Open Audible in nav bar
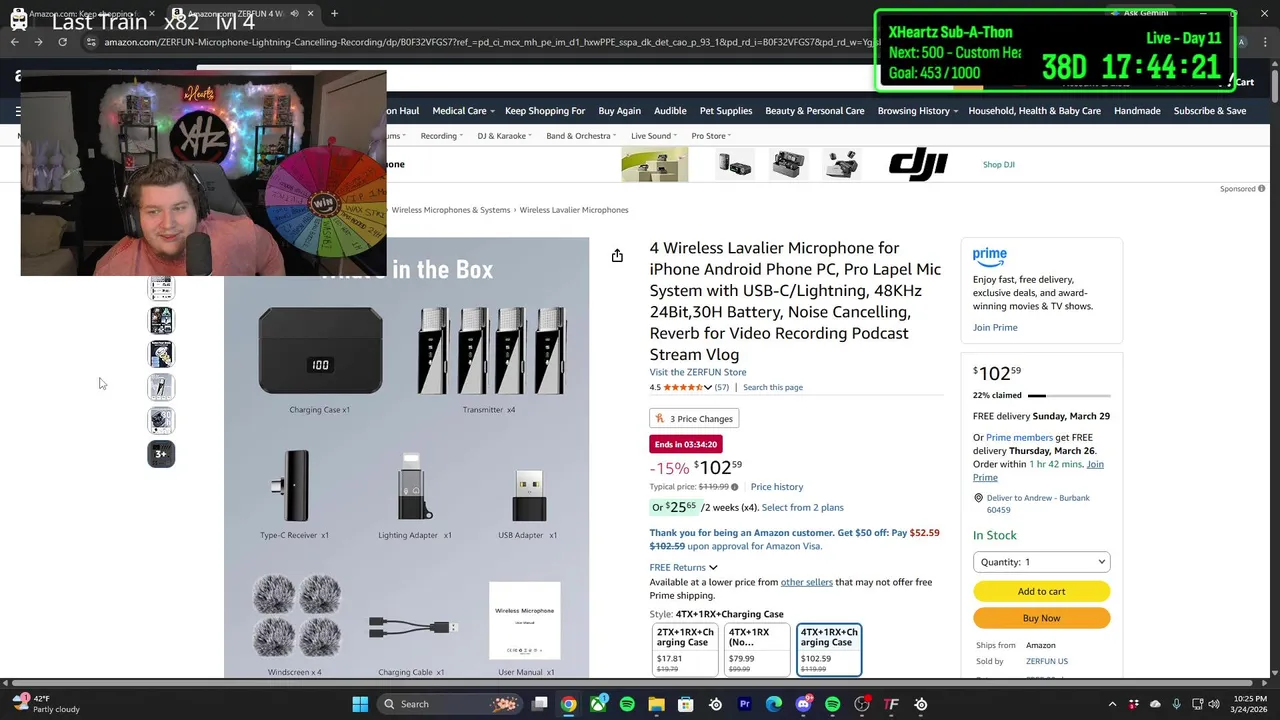The image size is (1280, 720). coord(670,111)
